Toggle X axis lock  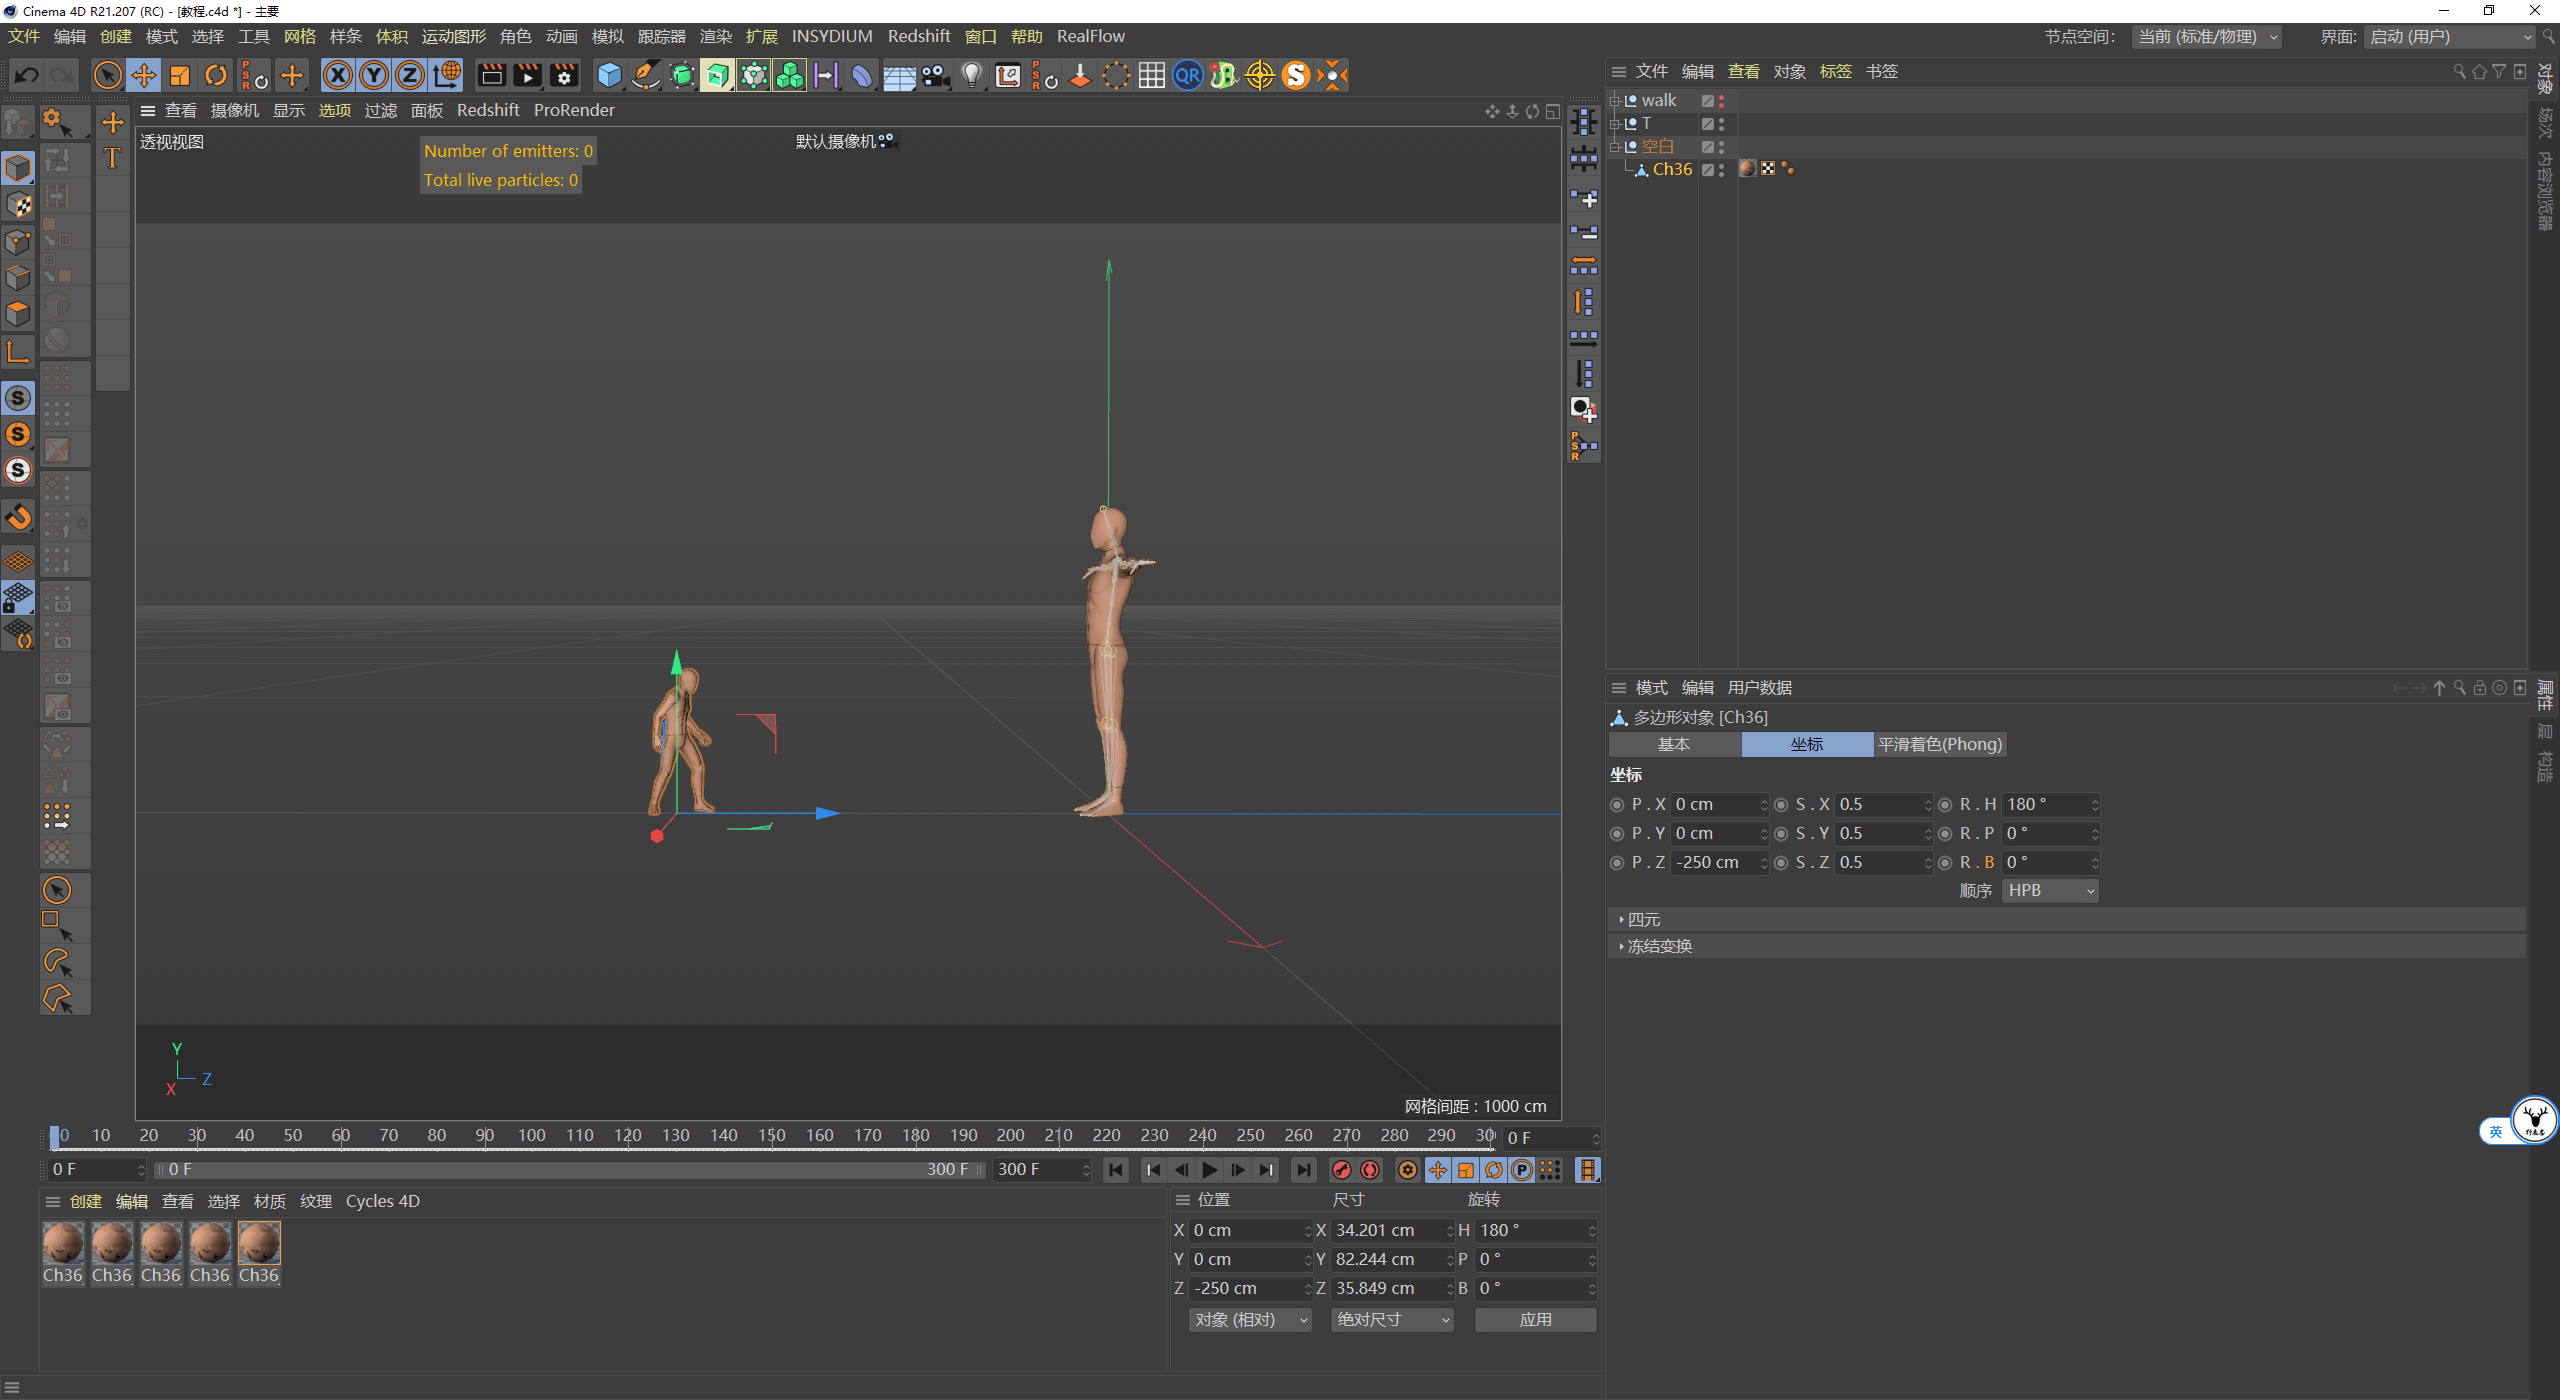click(338, 76)
